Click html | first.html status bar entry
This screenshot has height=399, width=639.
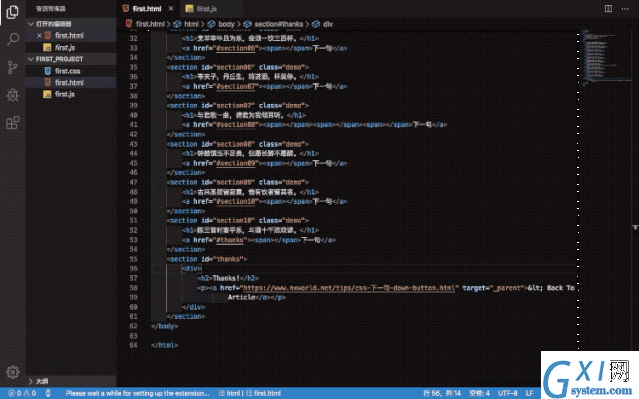[249, 393]
